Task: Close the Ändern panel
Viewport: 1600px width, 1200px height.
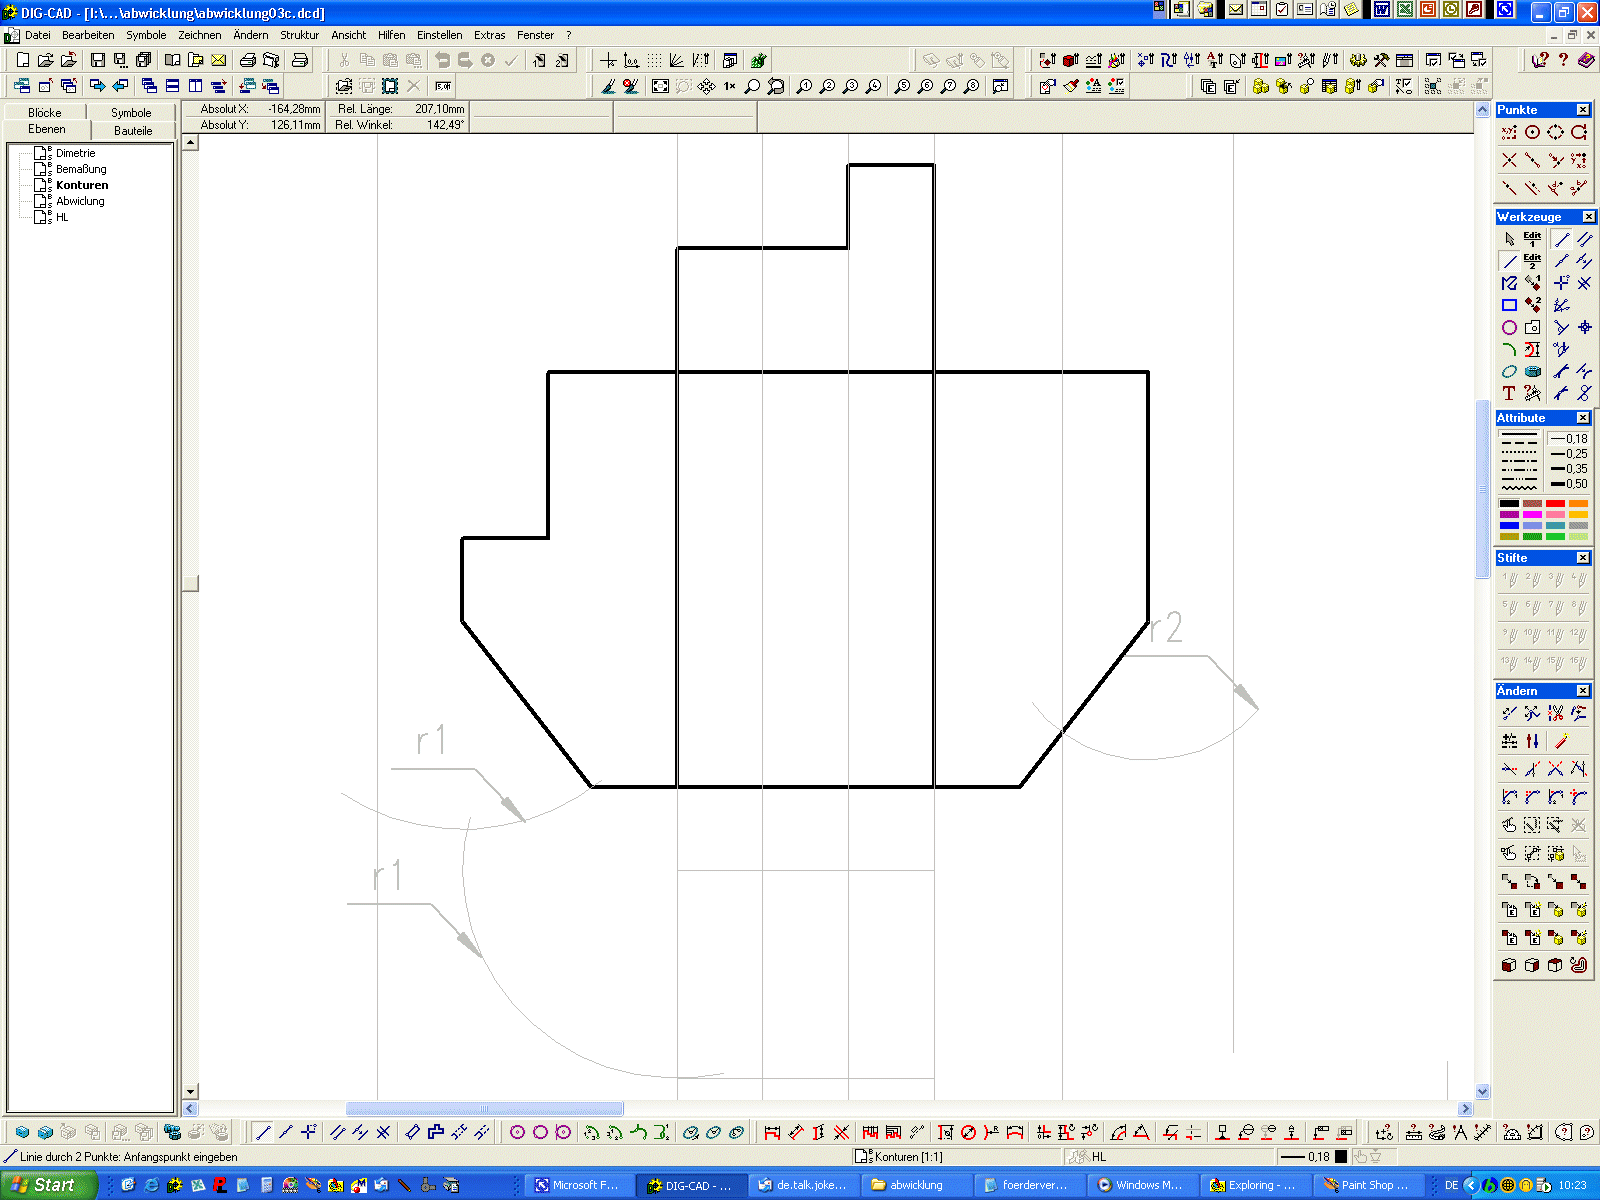Action: (1583, 691)
